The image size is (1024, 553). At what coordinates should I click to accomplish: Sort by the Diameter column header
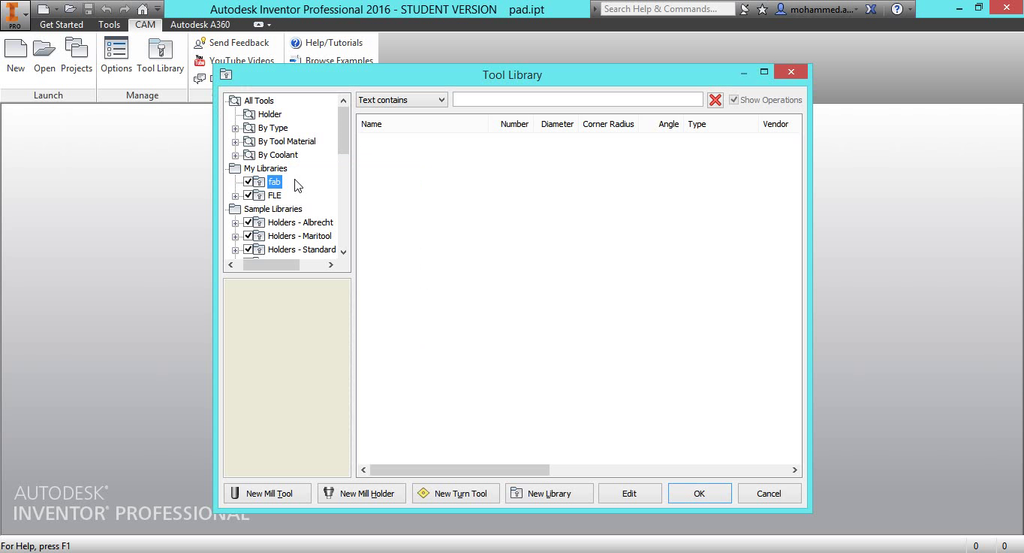(556, 124)
